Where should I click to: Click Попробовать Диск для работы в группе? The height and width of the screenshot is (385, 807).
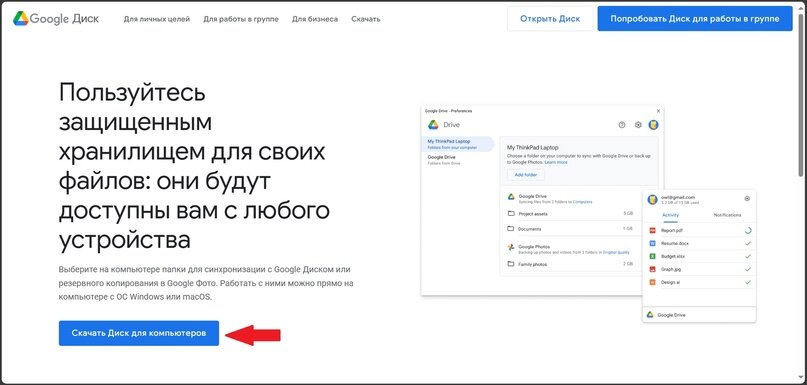695,19
